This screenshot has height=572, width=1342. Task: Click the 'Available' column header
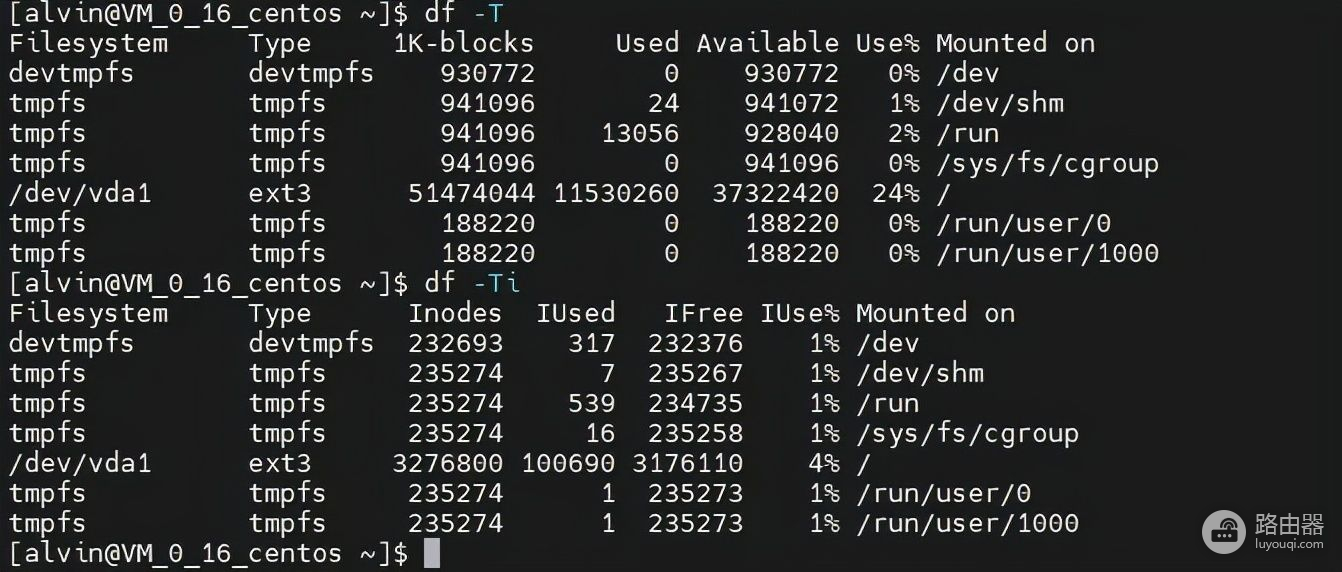pyautogui.click(x=767, y=43)
